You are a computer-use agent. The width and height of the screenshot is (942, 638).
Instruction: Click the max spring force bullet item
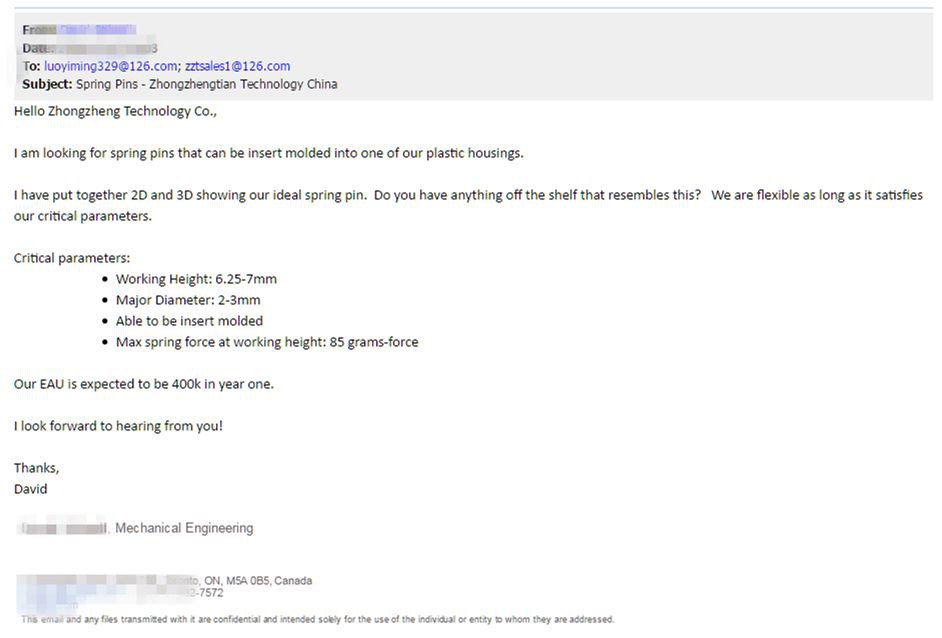click(267, 342)
